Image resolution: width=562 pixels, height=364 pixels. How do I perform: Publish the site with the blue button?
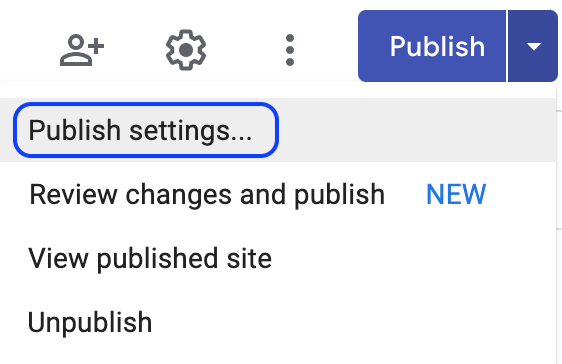(432, 46)
